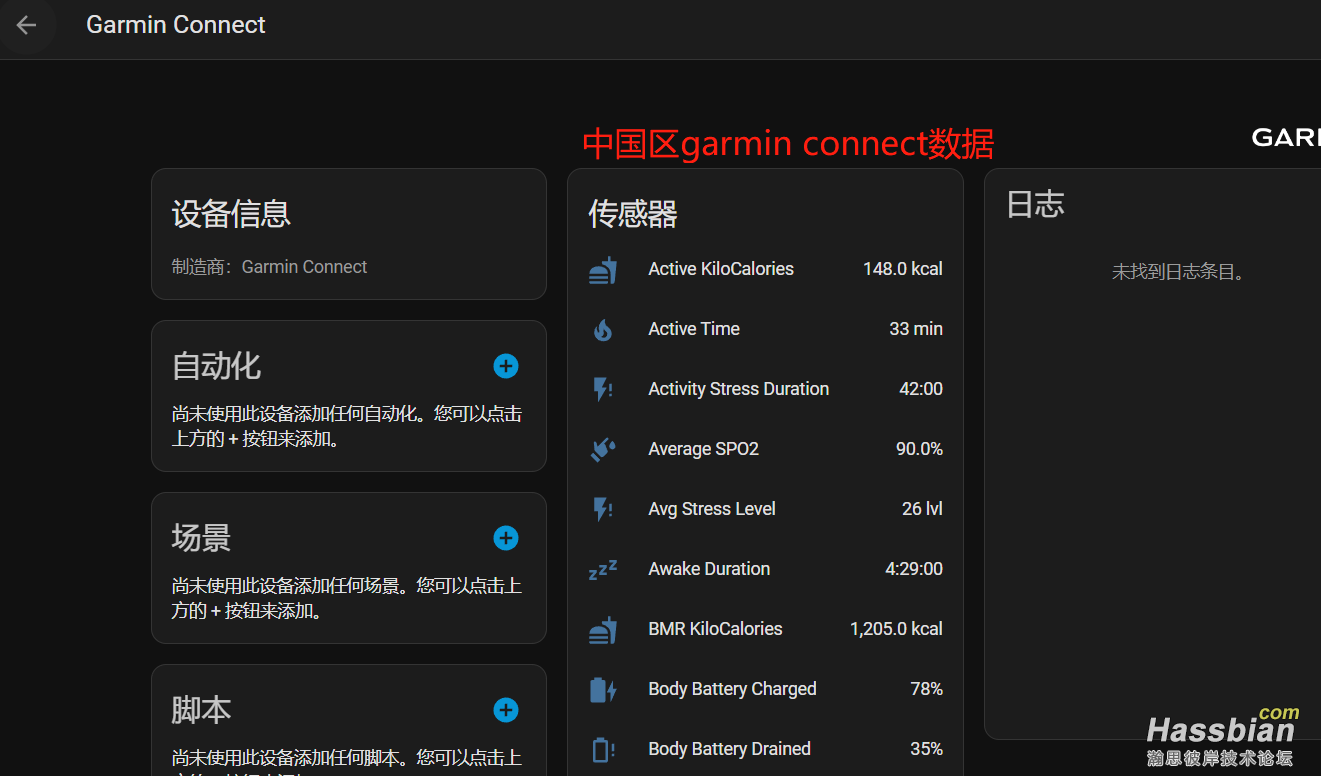Click the 26 lvl value

point(922,509)
